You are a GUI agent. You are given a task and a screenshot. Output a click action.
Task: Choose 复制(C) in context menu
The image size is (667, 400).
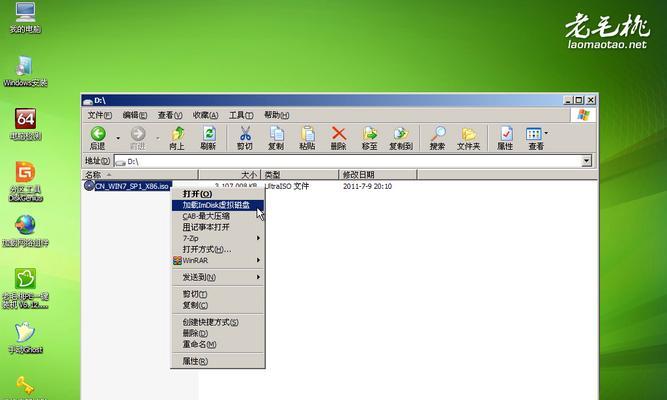point(218,306)
